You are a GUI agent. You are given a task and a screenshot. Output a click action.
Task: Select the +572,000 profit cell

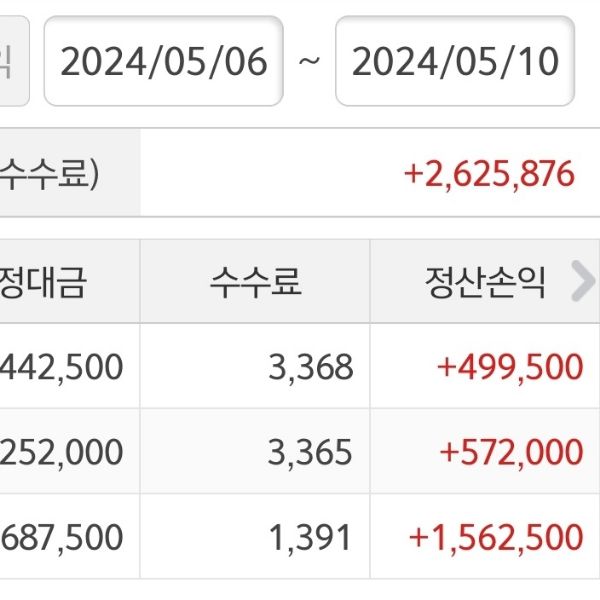(x=510, y=453)
